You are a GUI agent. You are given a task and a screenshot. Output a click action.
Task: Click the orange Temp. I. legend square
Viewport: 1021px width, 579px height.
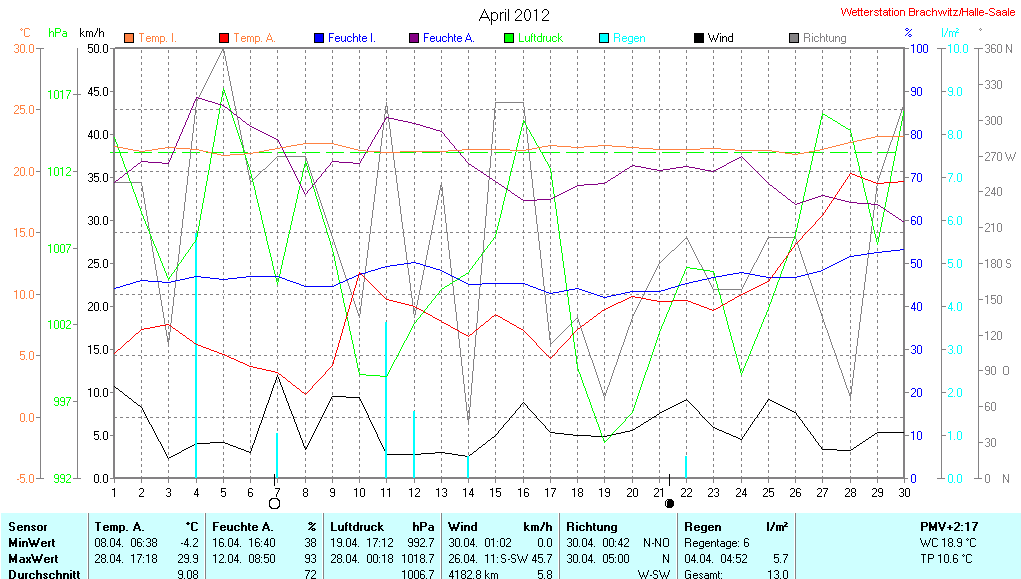[129, 38]
